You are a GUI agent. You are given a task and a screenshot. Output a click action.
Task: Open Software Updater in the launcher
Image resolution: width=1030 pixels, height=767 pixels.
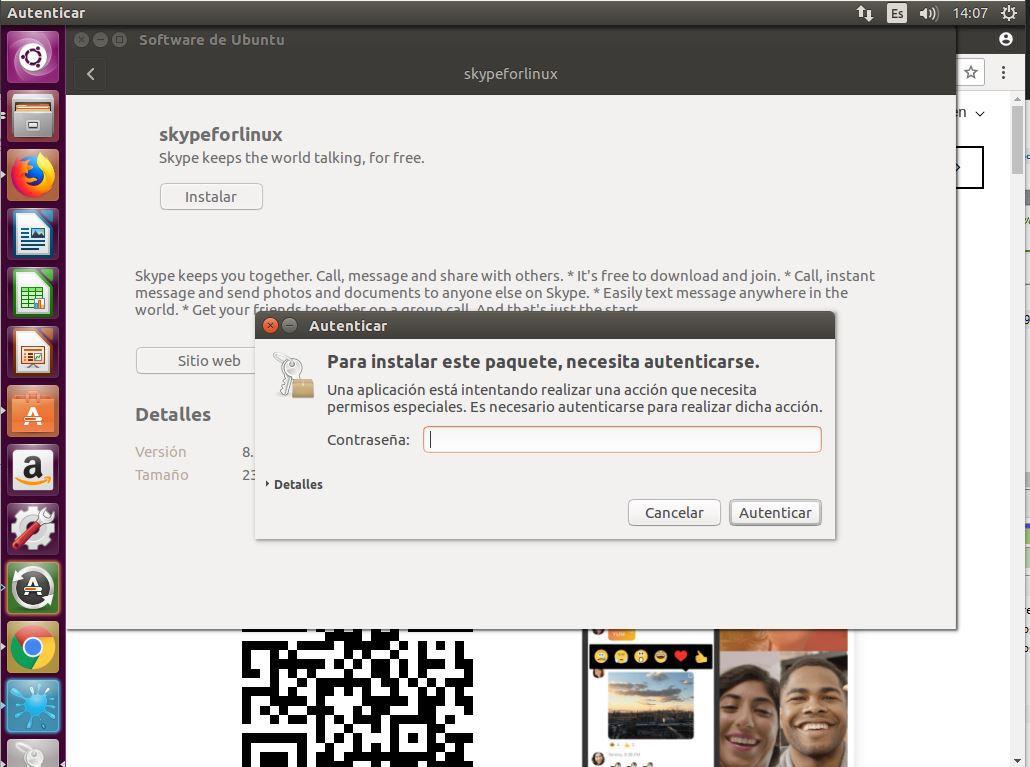tap(33, 588)
